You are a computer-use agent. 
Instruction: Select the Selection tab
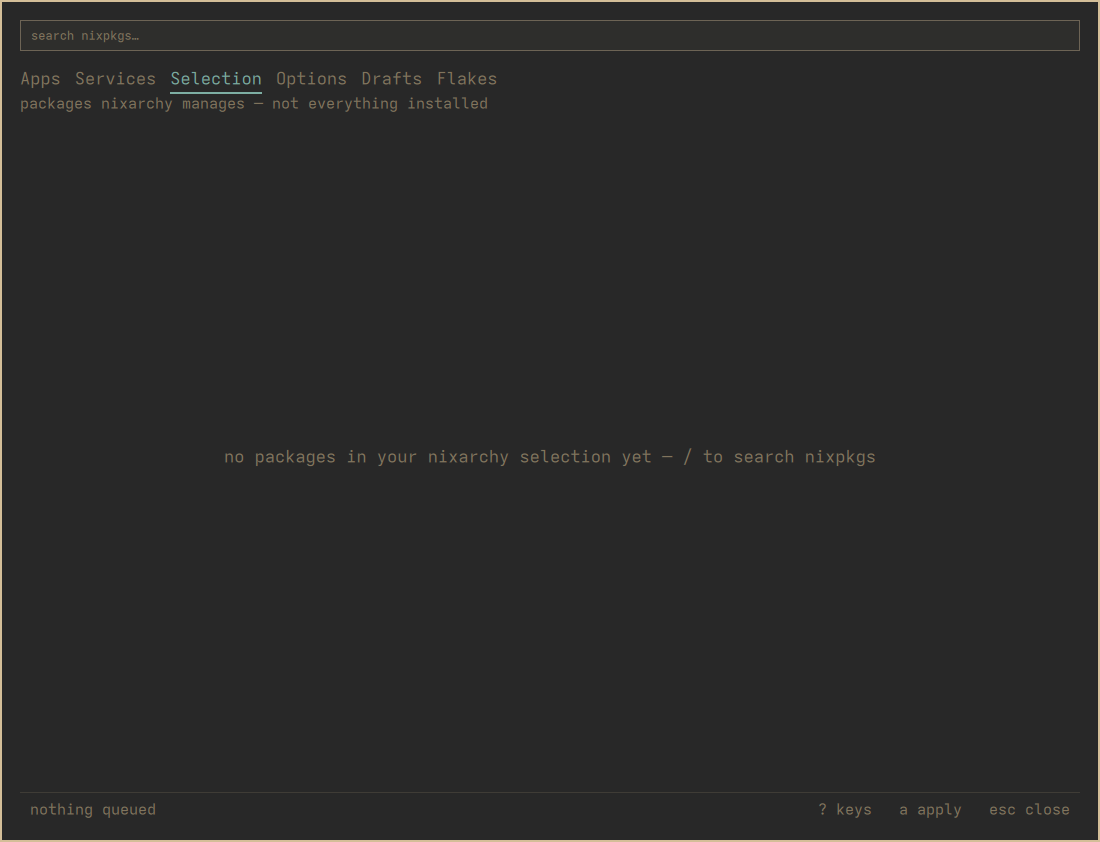pos(216,79)
